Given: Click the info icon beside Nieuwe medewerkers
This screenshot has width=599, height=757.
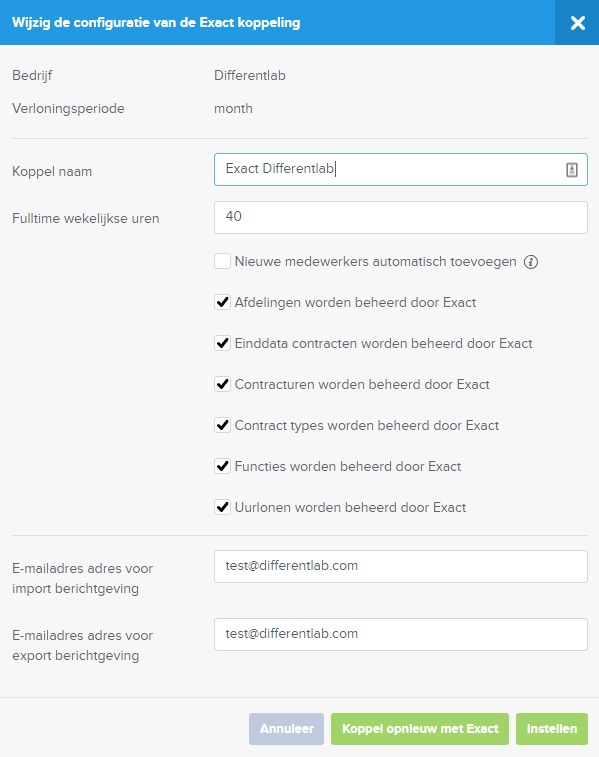Looking at the screenshot, I should coord(531,262).
